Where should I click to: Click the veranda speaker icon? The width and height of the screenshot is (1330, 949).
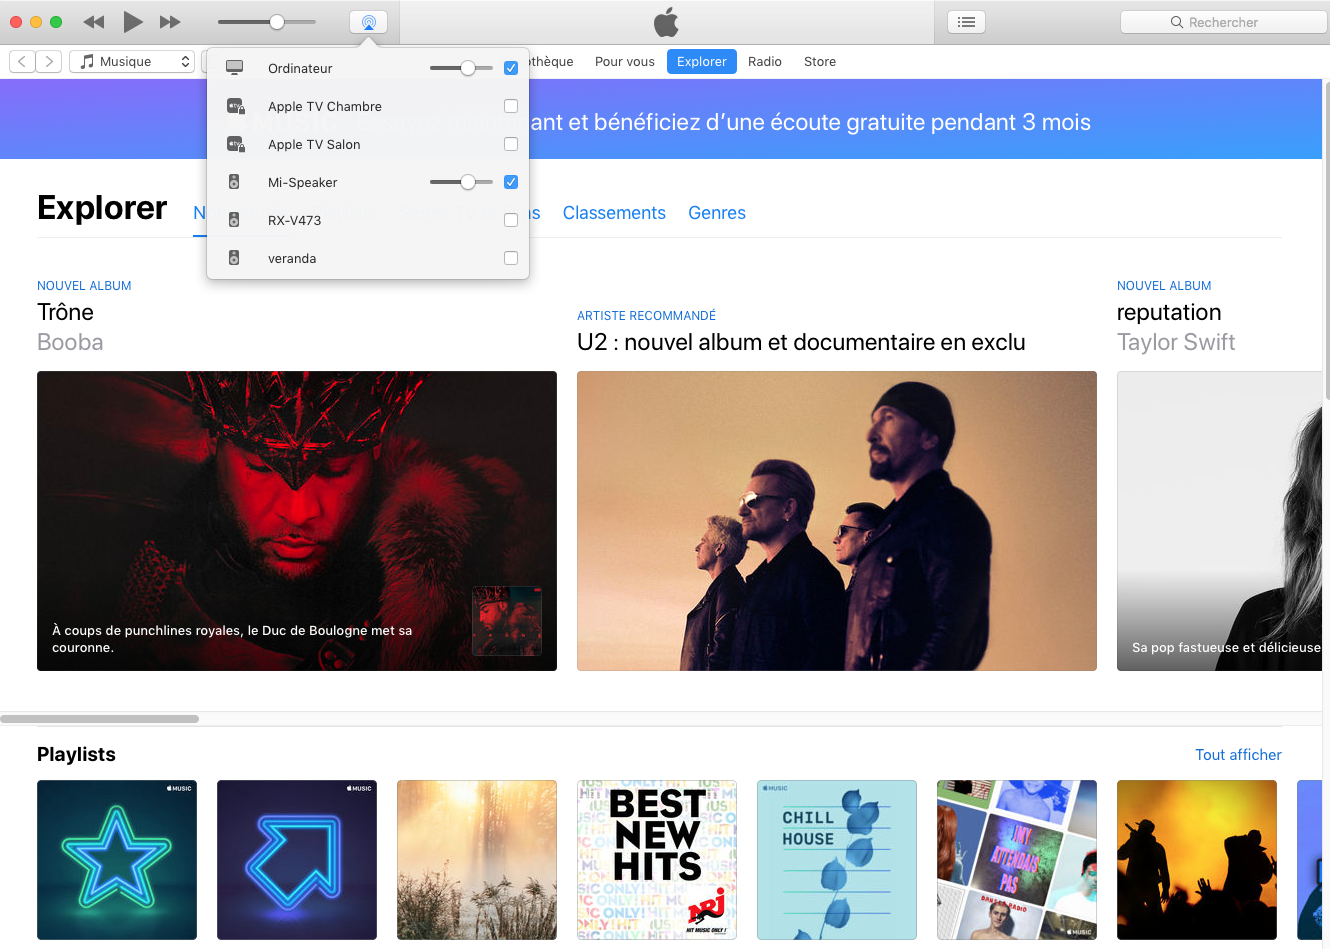coord(234,258)
